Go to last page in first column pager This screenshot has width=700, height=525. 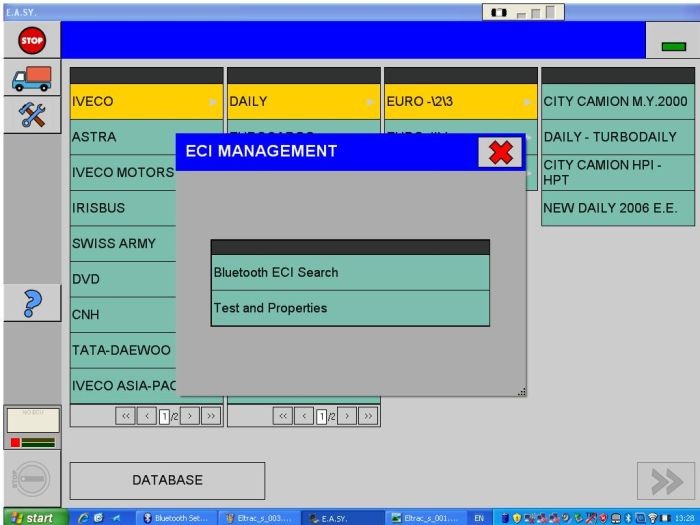click(211, 416)
